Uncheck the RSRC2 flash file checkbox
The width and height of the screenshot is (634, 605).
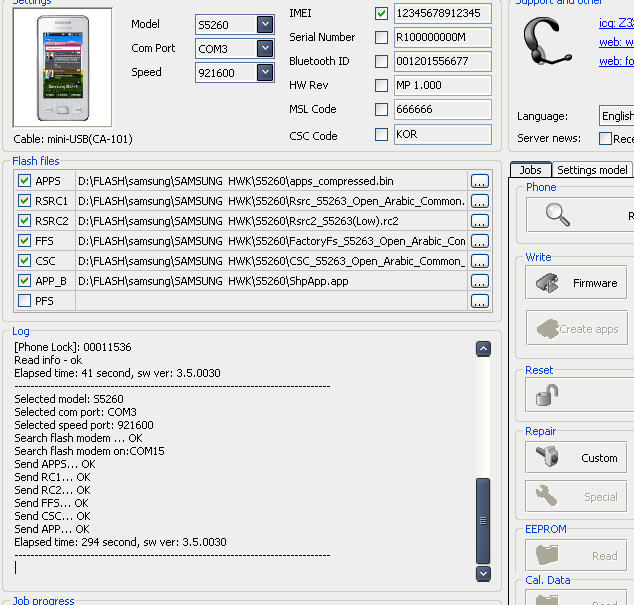coord(24,221)
